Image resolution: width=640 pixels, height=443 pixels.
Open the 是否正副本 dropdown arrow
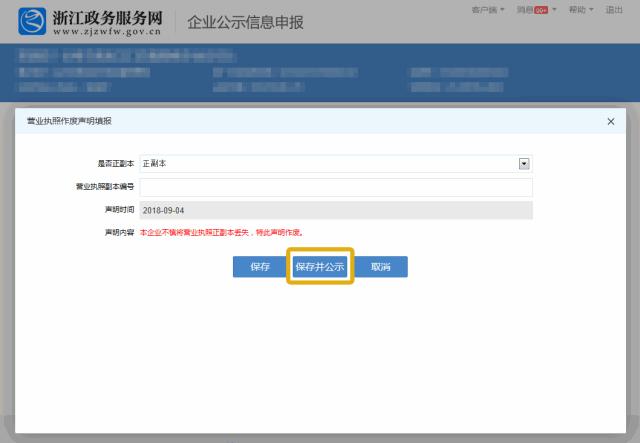tap(524, 164)
